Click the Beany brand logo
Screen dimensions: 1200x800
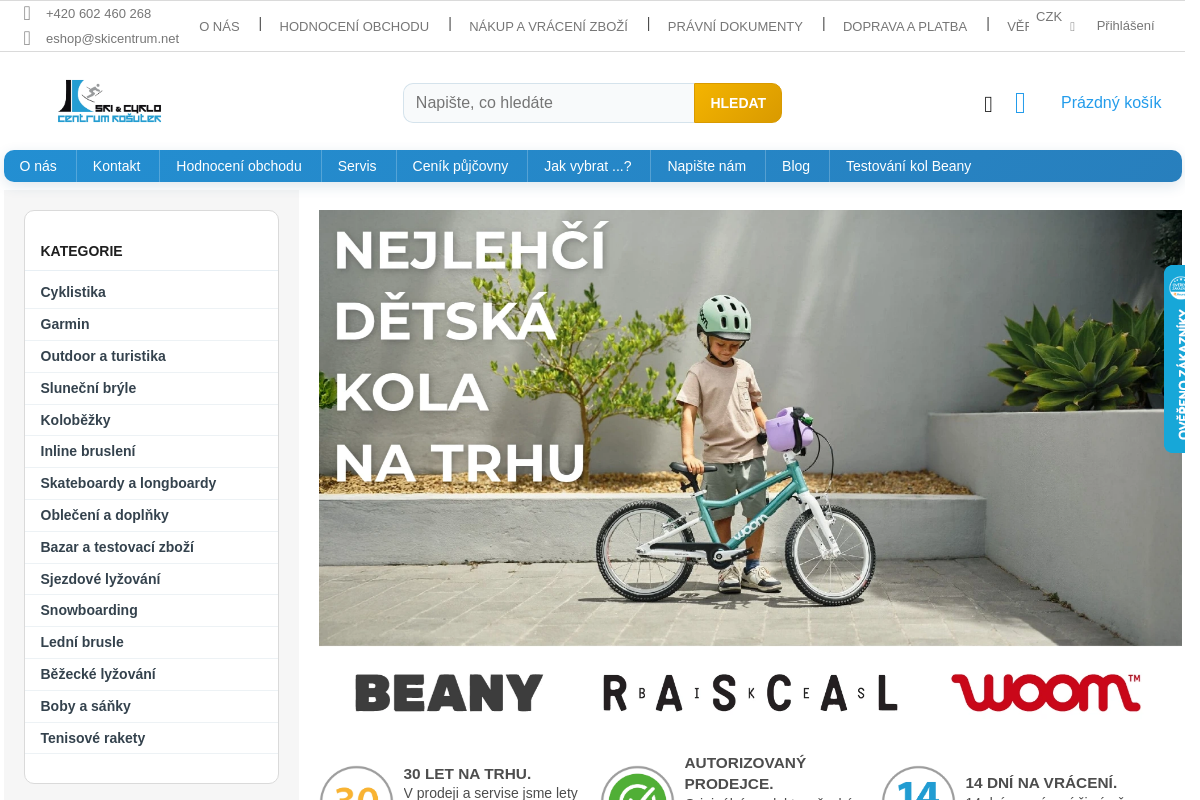click(x=449, y=693)
